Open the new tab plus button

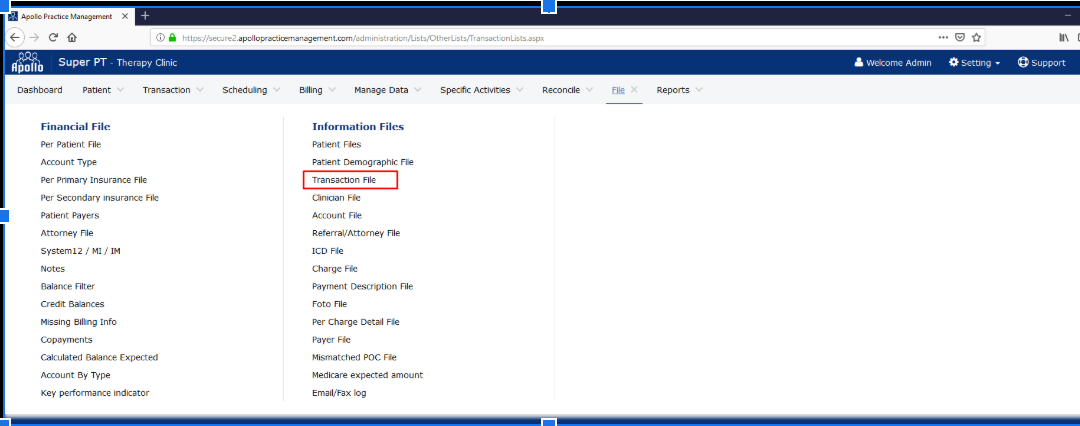(145, 15)
